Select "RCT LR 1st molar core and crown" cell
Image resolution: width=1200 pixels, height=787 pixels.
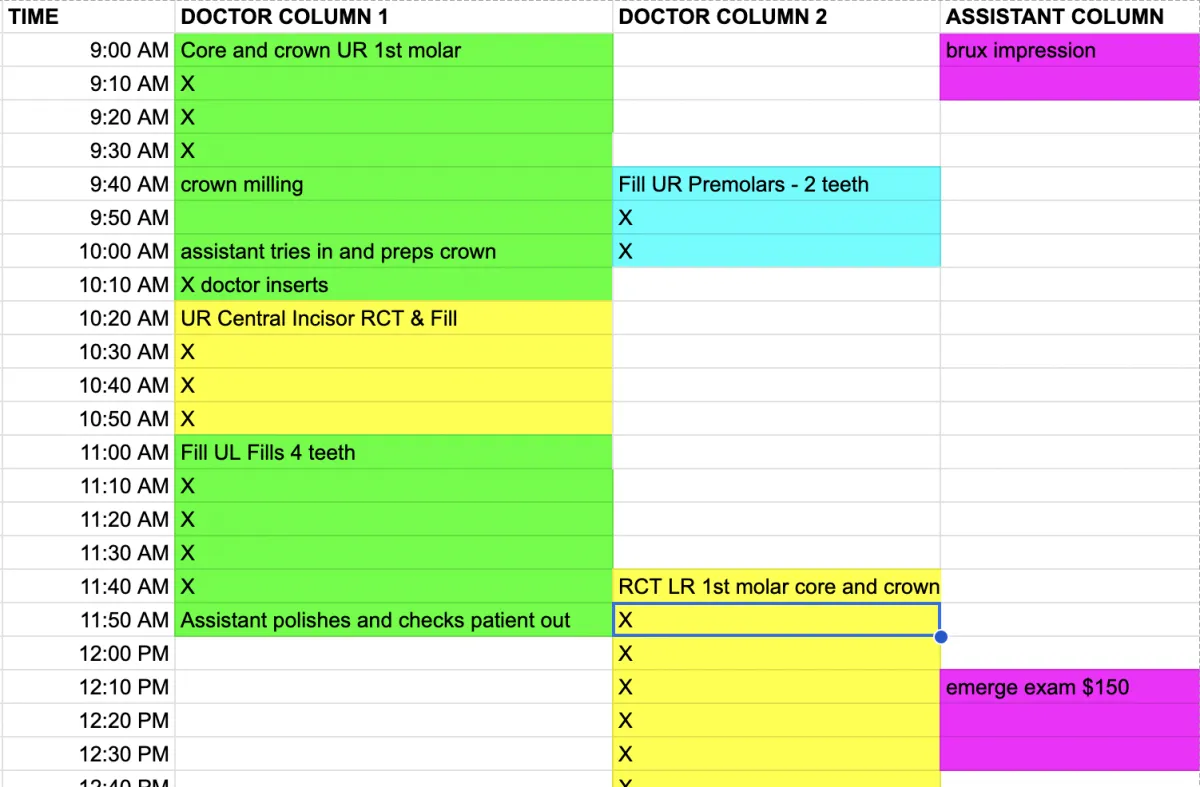point(776,586)
